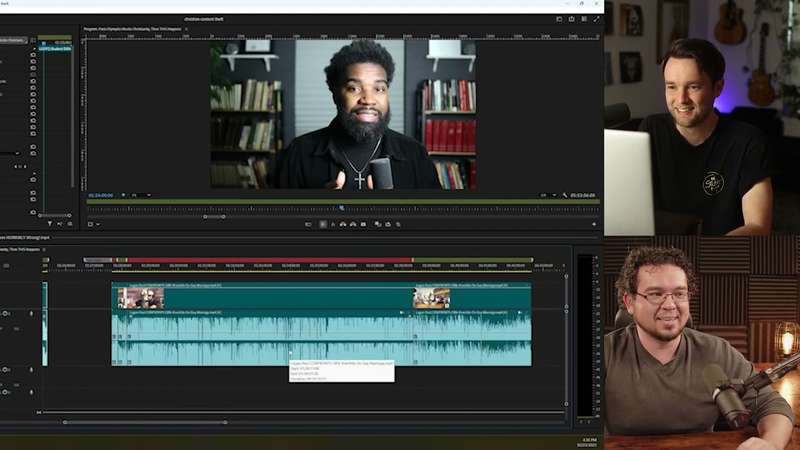Open the Program monitor settings wrench
The image size is (800, 450).
(564, 195)
